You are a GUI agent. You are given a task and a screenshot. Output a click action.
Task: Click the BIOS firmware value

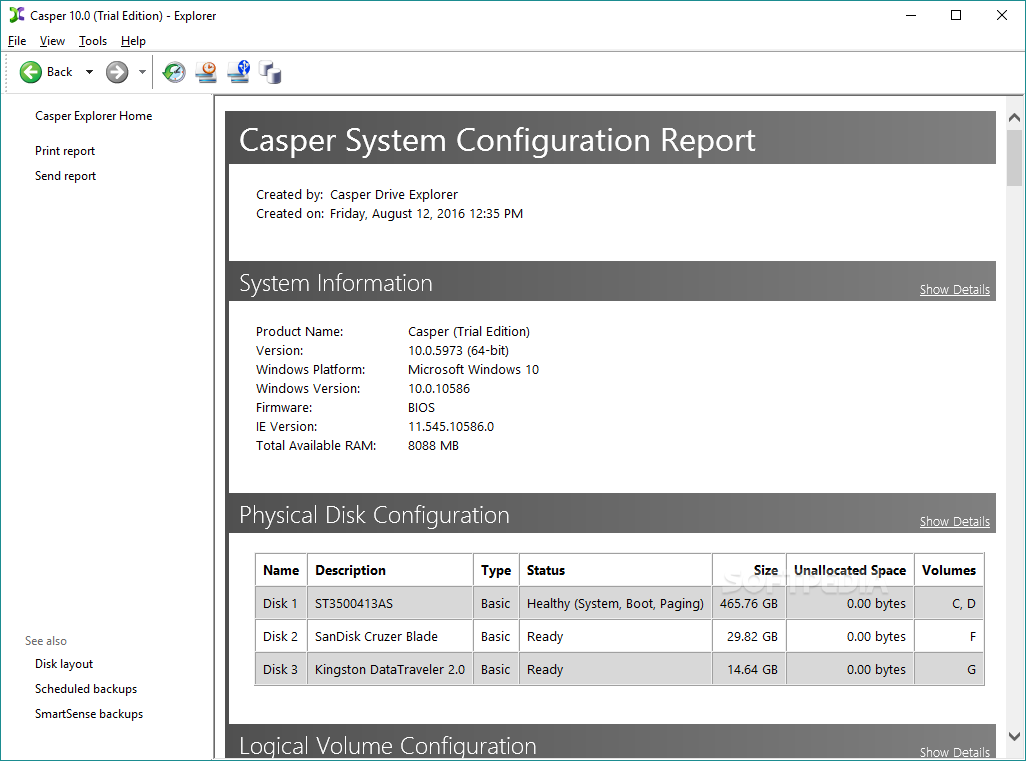tap(421, 407)
